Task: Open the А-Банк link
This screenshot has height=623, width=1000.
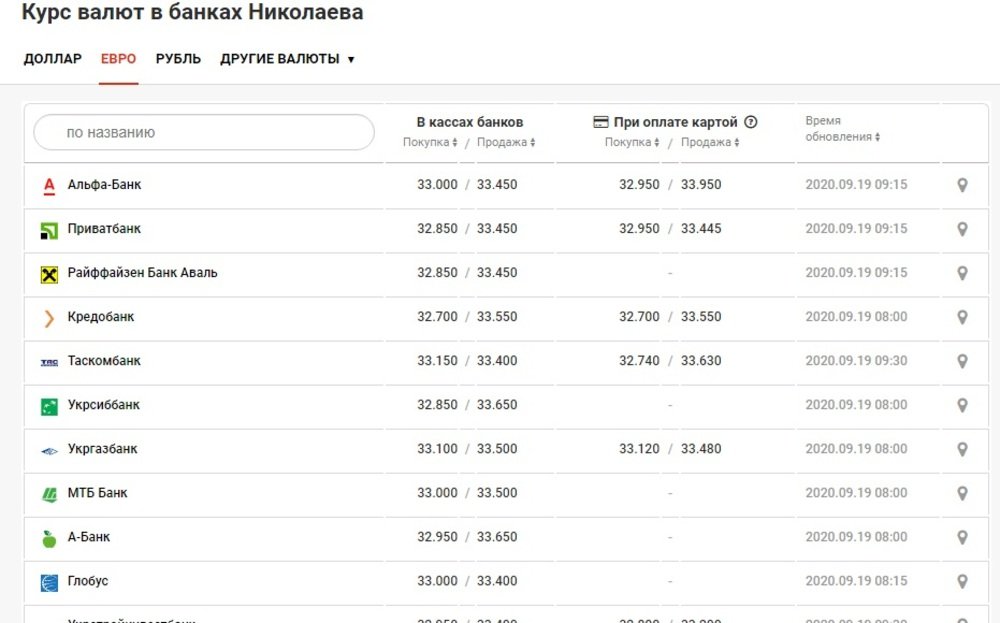Action: pos(89,536)
